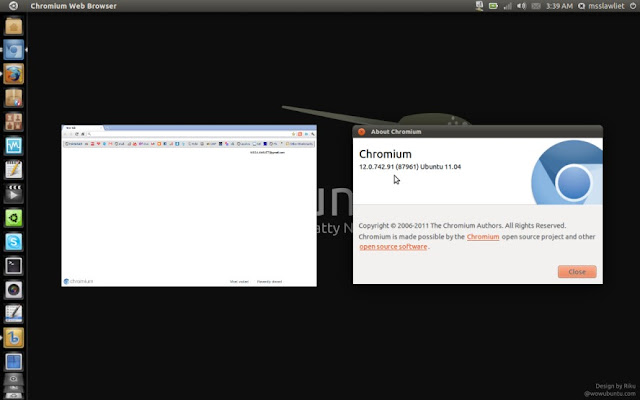Select the Chromium browser window thumbnail
Viewport: 640px width, 400px height.
tap(189, 206)
